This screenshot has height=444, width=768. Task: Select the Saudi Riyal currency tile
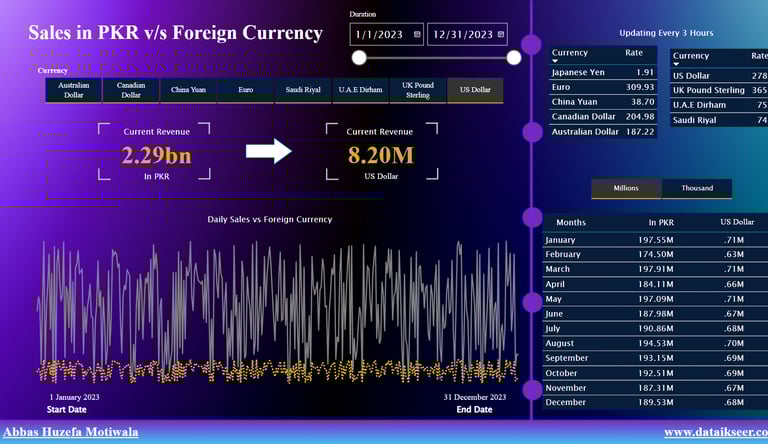(x=303, y=90)
